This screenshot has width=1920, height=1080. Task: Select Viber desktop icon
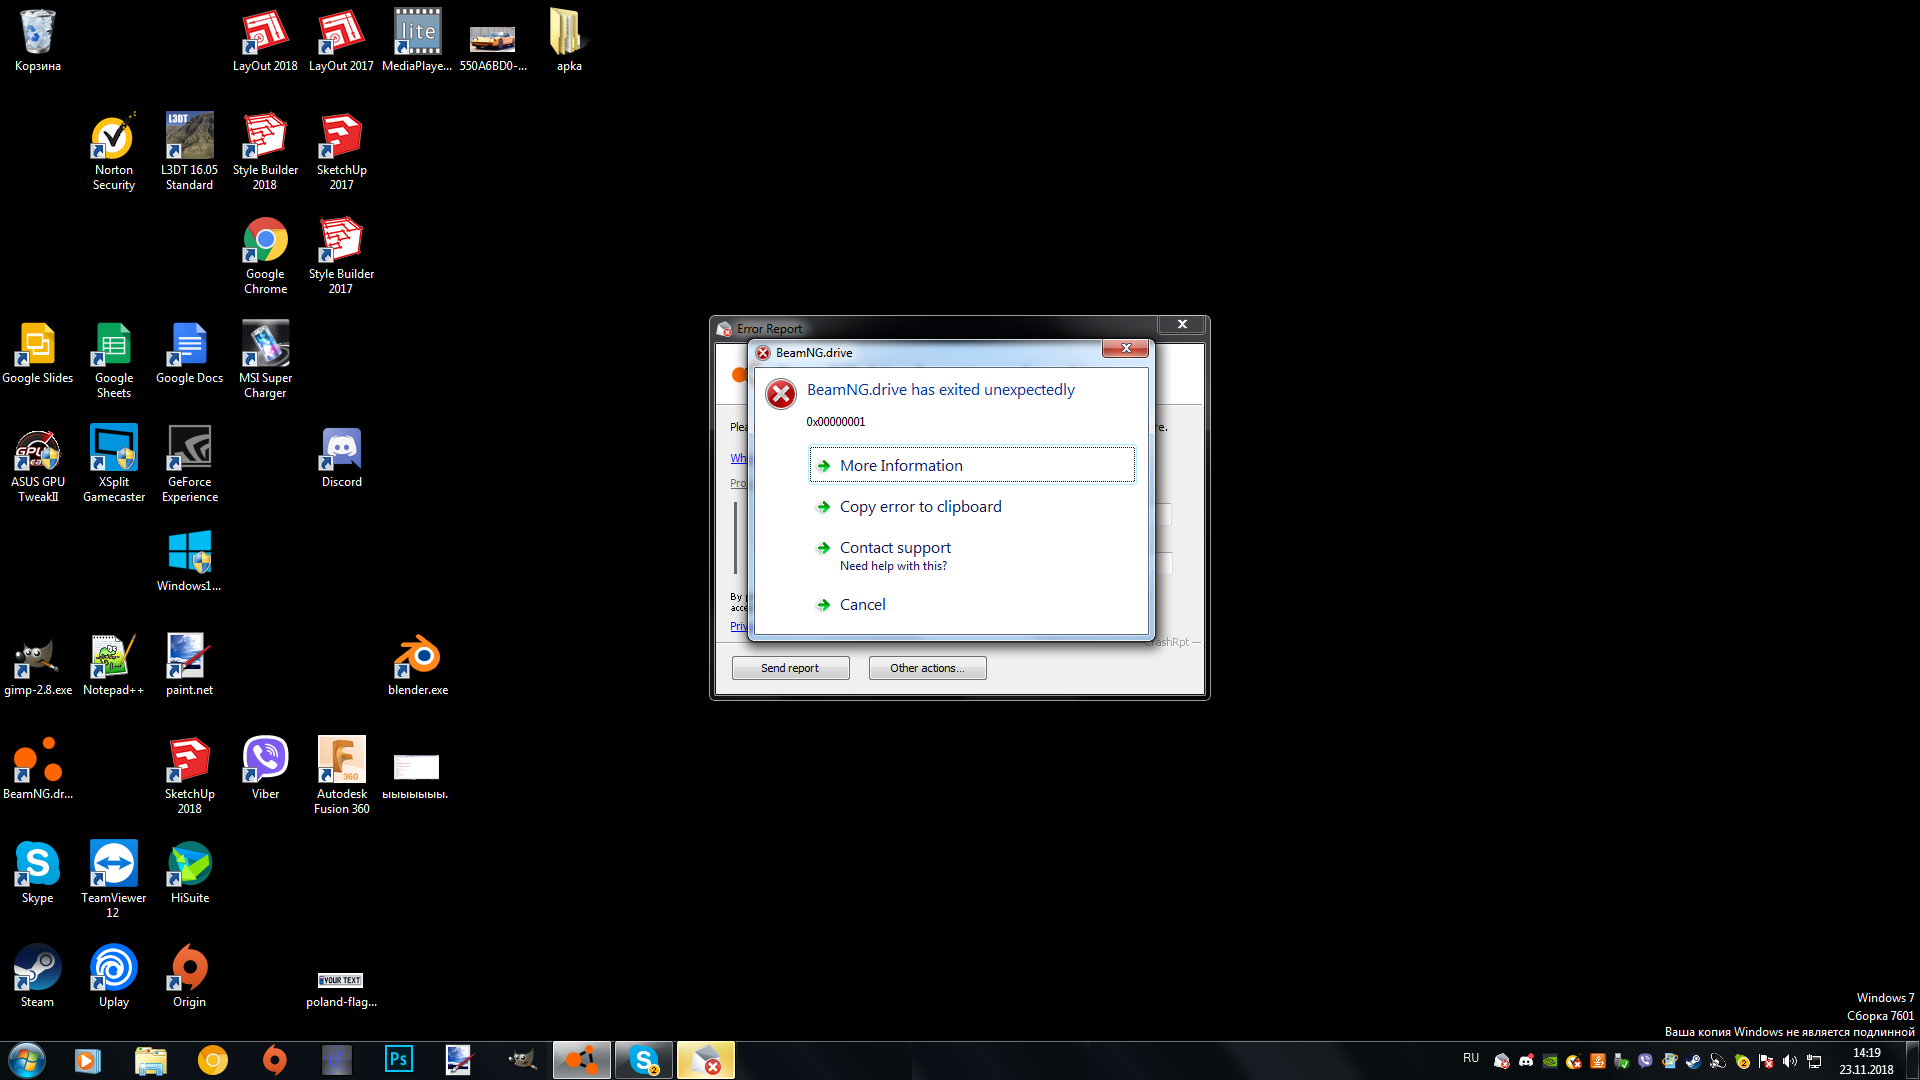[265, 770]
